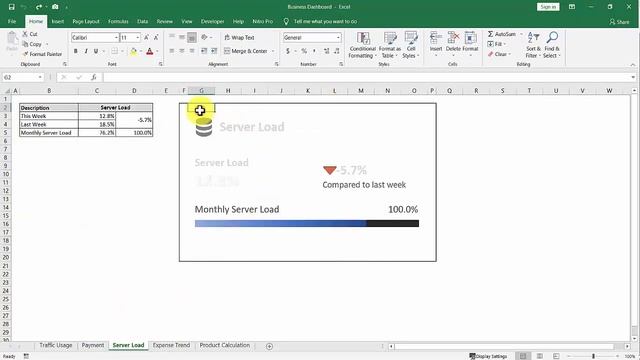
Task: Open the File menu
Action: tap(12, 21)
